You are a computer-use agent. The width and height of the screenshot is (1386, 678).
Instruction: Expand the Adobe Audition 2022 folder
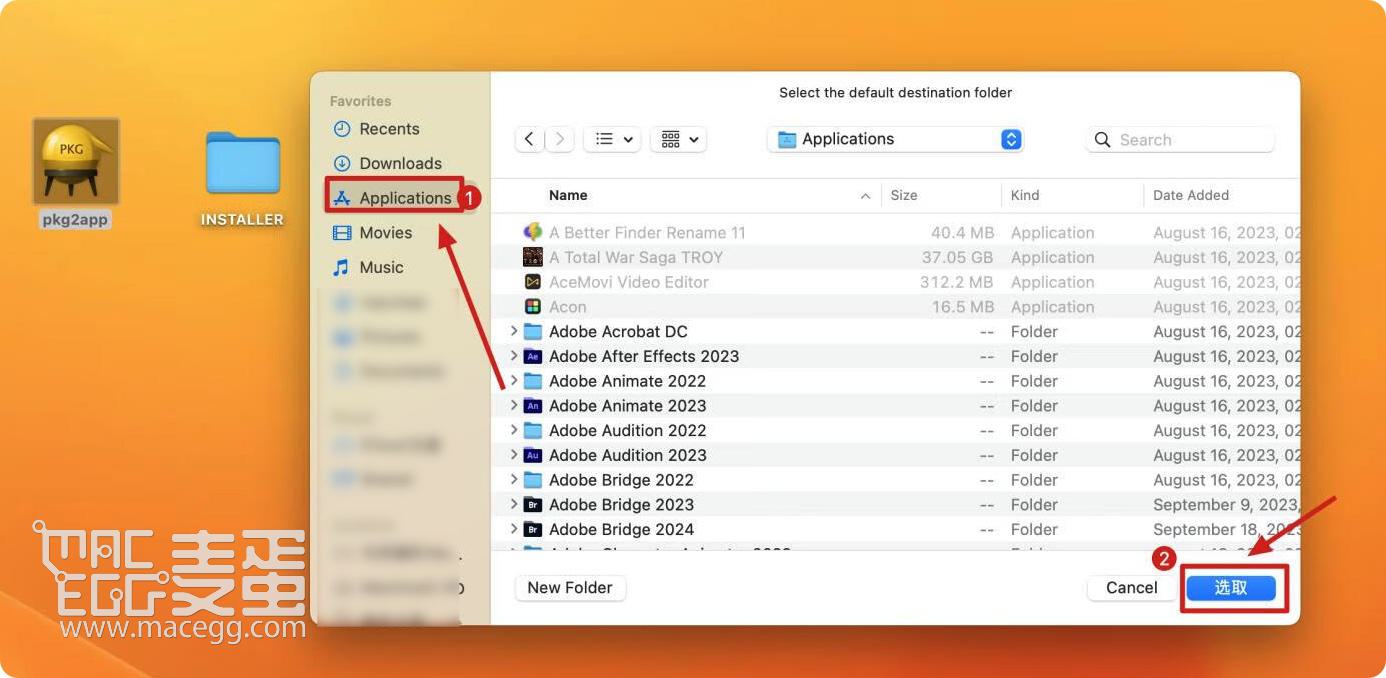514,430
